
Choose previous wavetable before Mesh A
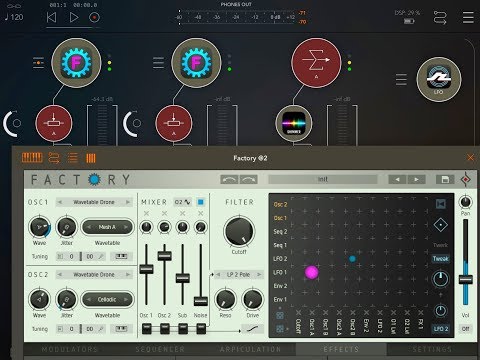click(89, 227)
